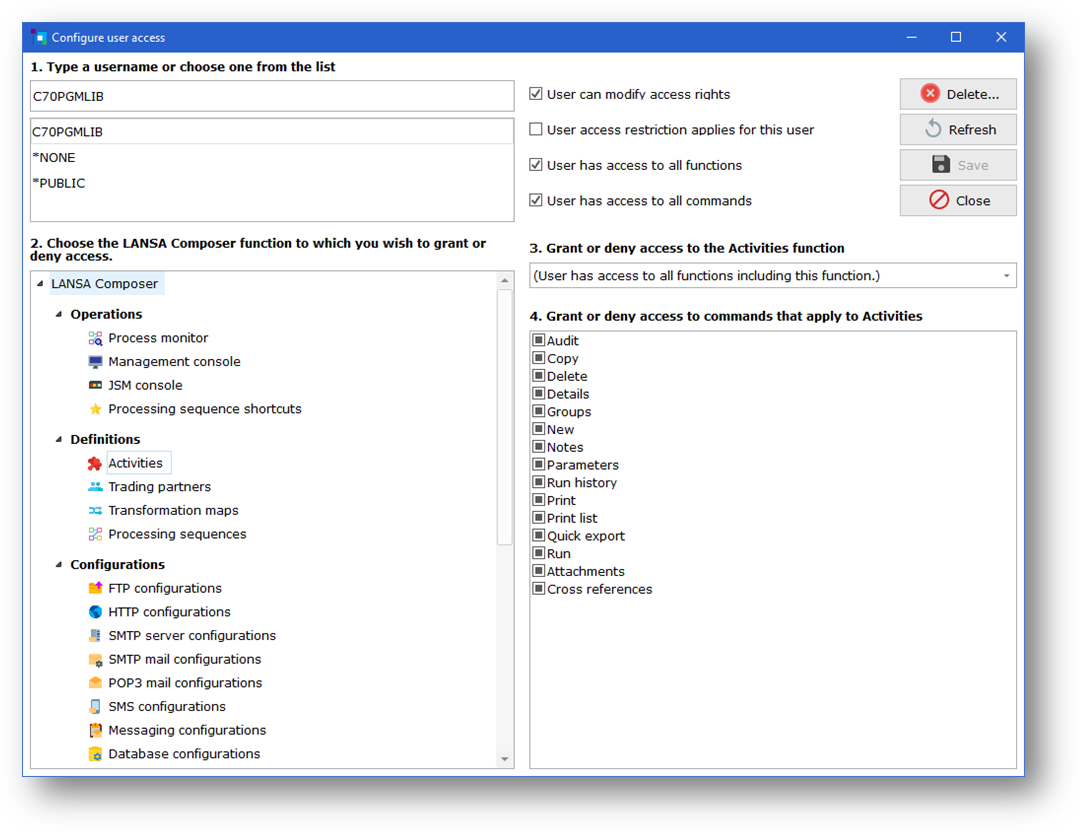Toggle the Delete command checkbox
This screenshot has width=1080, height=832.
coord(539,375)
